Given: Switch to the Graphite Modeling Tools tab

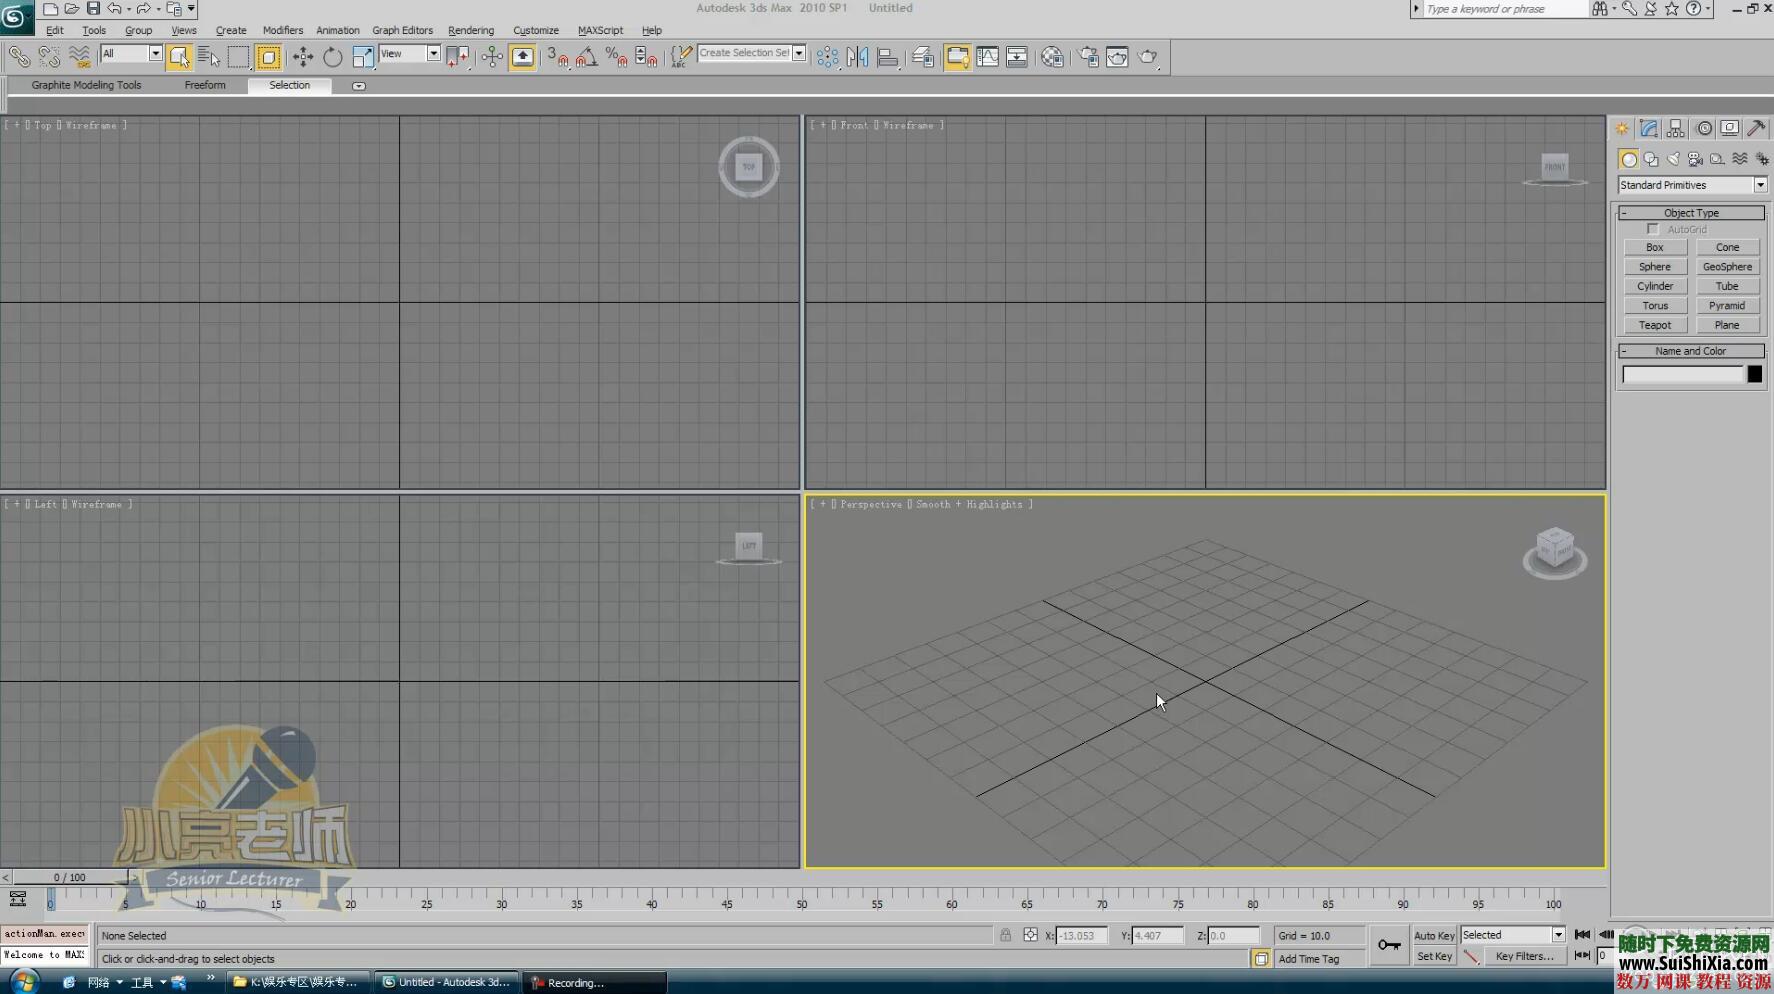Looking at the screenshot, I should [x=86, y=85].
